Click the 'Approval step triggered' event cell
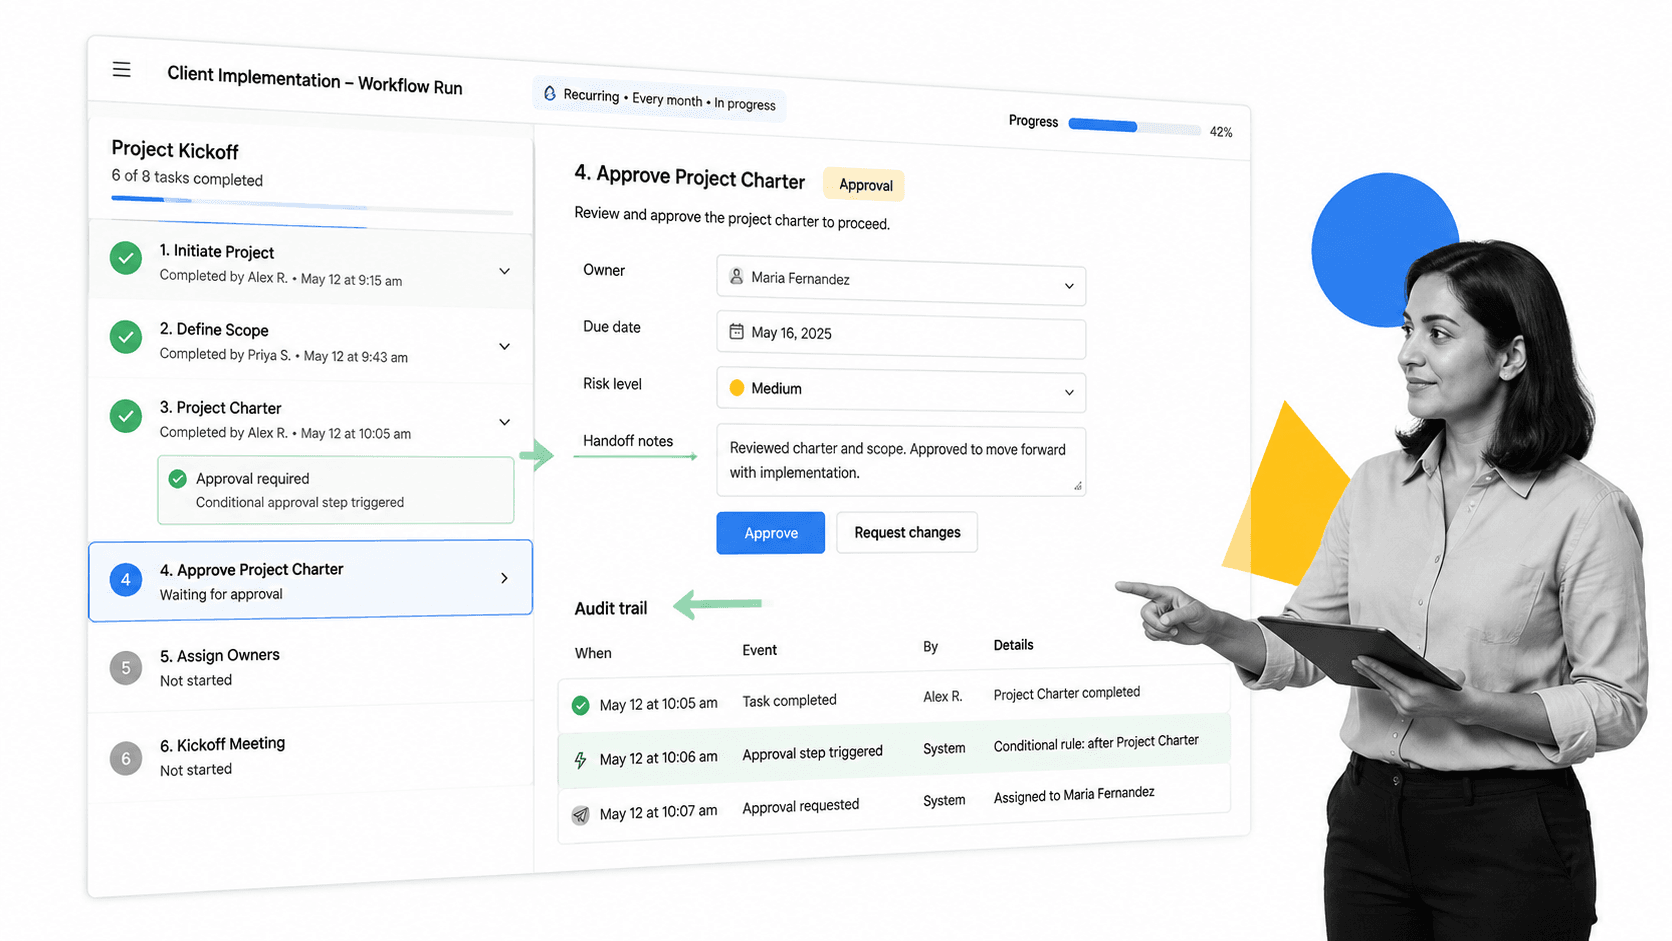The image size is (1672, 941). (812, 753)
